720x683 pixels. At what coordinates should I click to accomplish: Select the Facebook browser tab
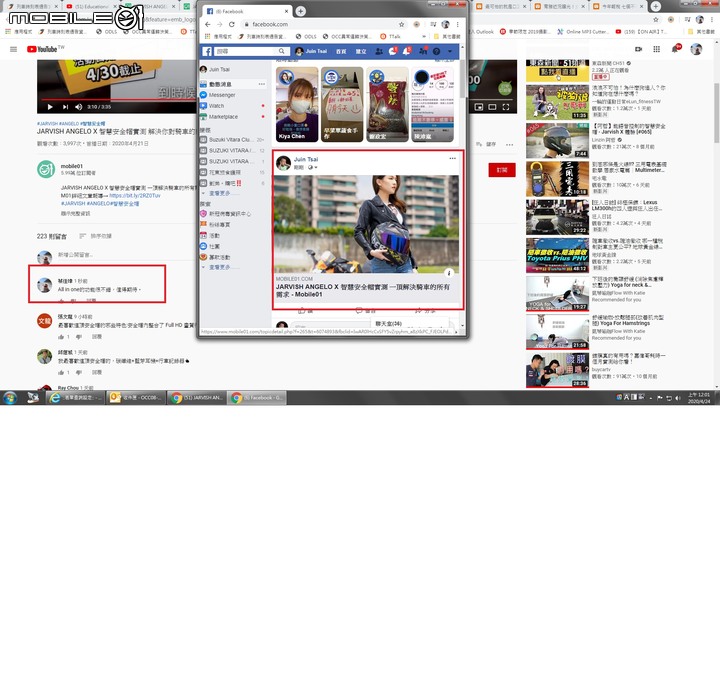tap(247, 11)
